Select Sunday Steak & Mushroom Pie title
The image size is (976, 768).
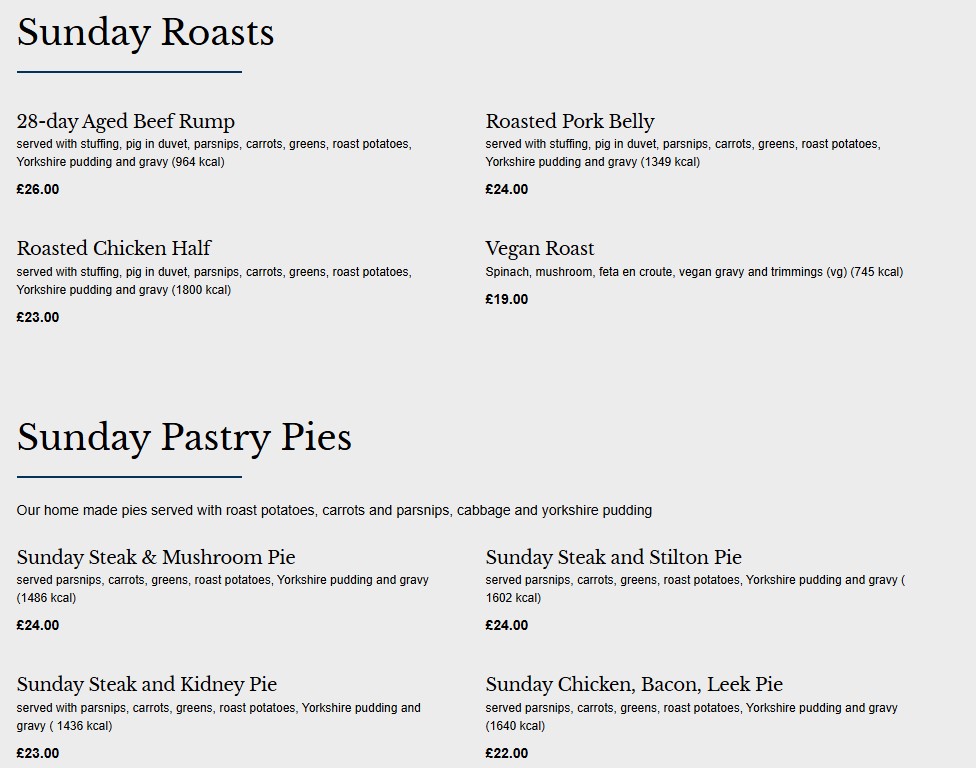coord(156,557)
